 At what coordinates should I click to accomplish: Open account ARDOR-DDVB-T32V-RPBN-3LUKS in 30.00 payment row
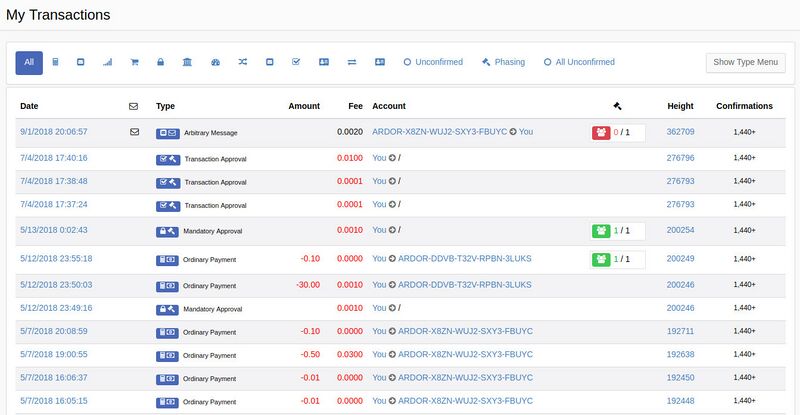[x=464, y=284]
